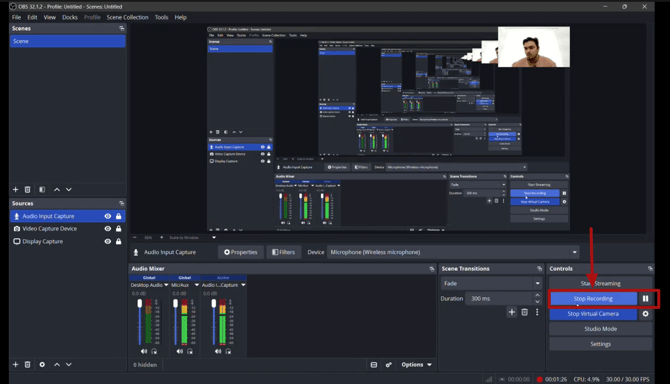Hide the Display Capture source
670x384 pixels.
[x=108, y=241]
